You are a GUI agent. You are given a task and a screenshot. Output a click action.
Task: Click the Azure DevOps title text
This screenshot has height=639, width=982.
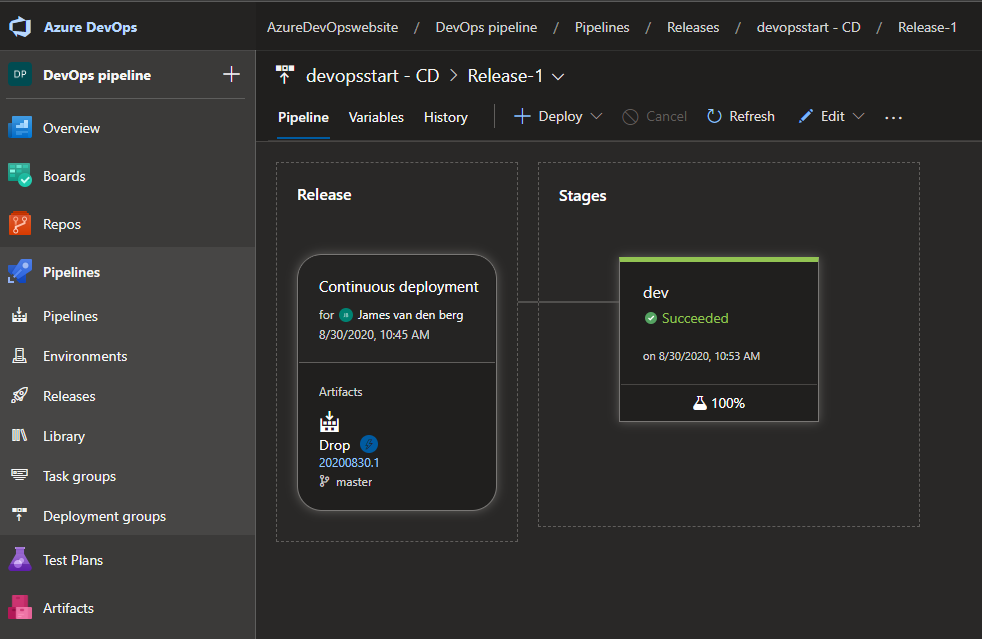coord(90,27)
